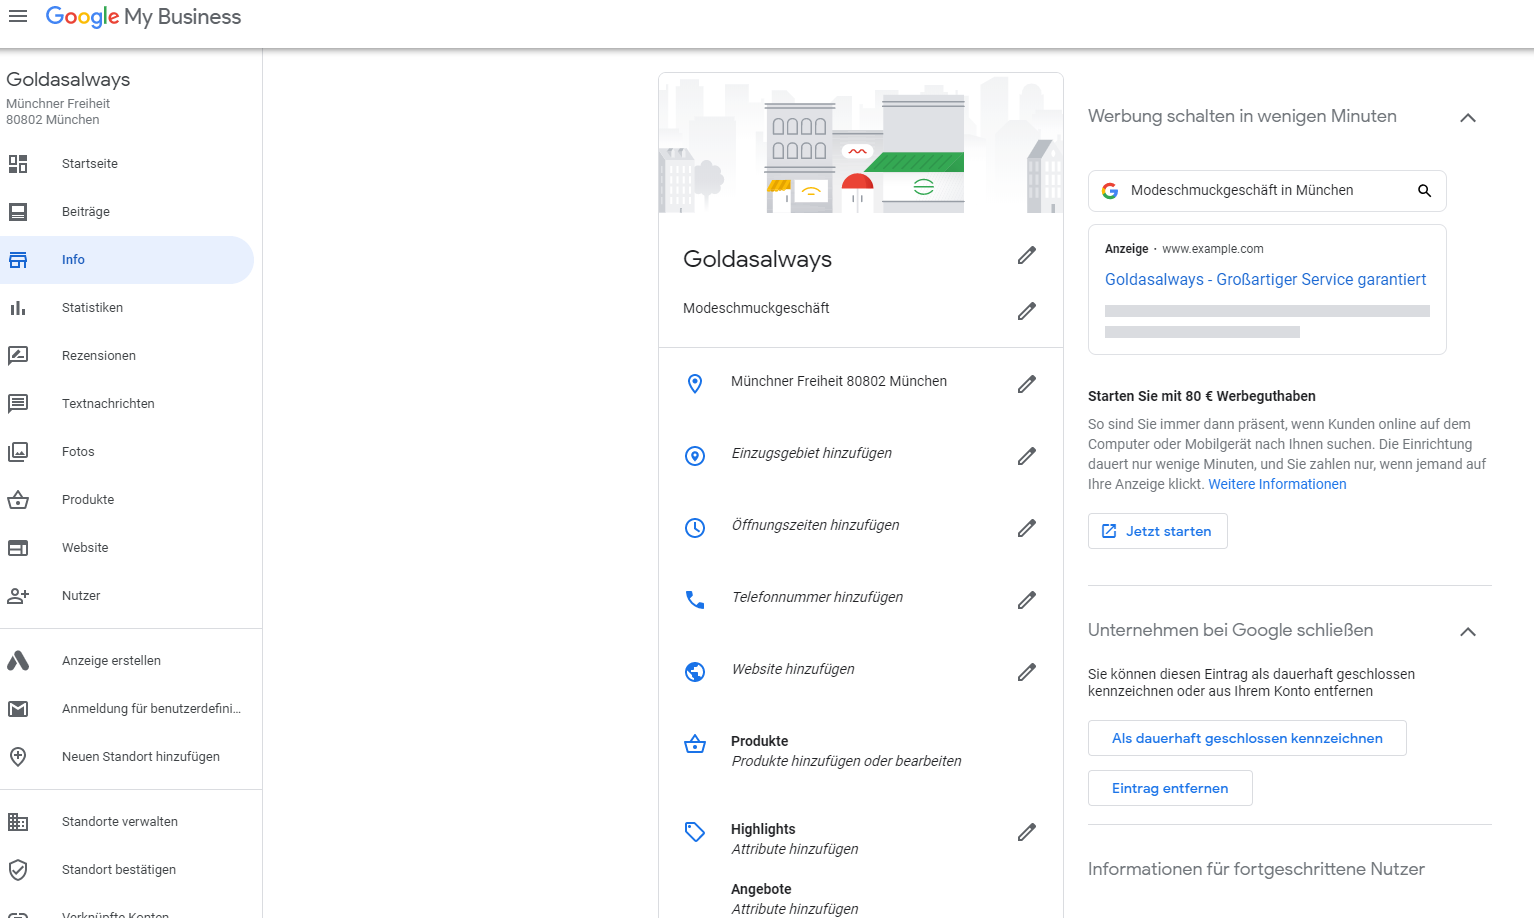The height and width of the screenshot is (918, 1534).
Task: Click Öffnungszeiten hinzufügen text
Action: point(815,525)
